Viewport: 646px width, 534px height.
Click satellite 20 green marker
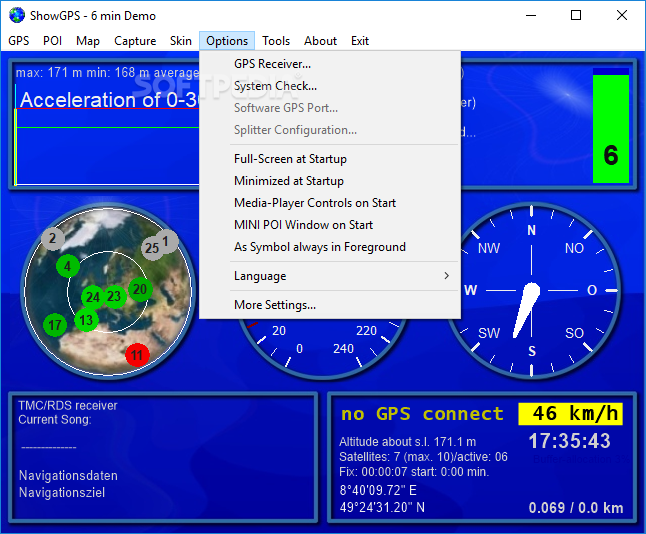point(140,289)
